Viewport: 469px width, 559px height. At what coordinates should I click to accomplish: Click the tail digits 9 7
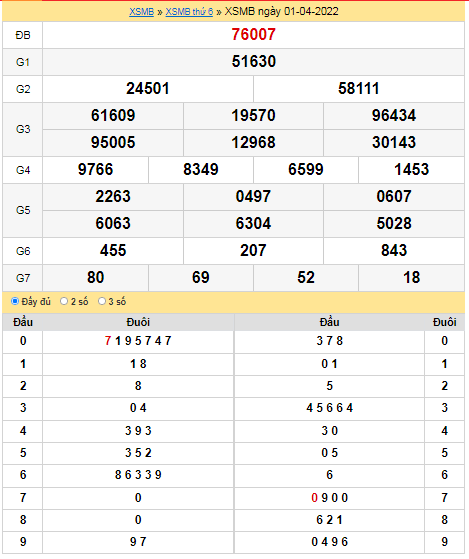coord(138,542)
